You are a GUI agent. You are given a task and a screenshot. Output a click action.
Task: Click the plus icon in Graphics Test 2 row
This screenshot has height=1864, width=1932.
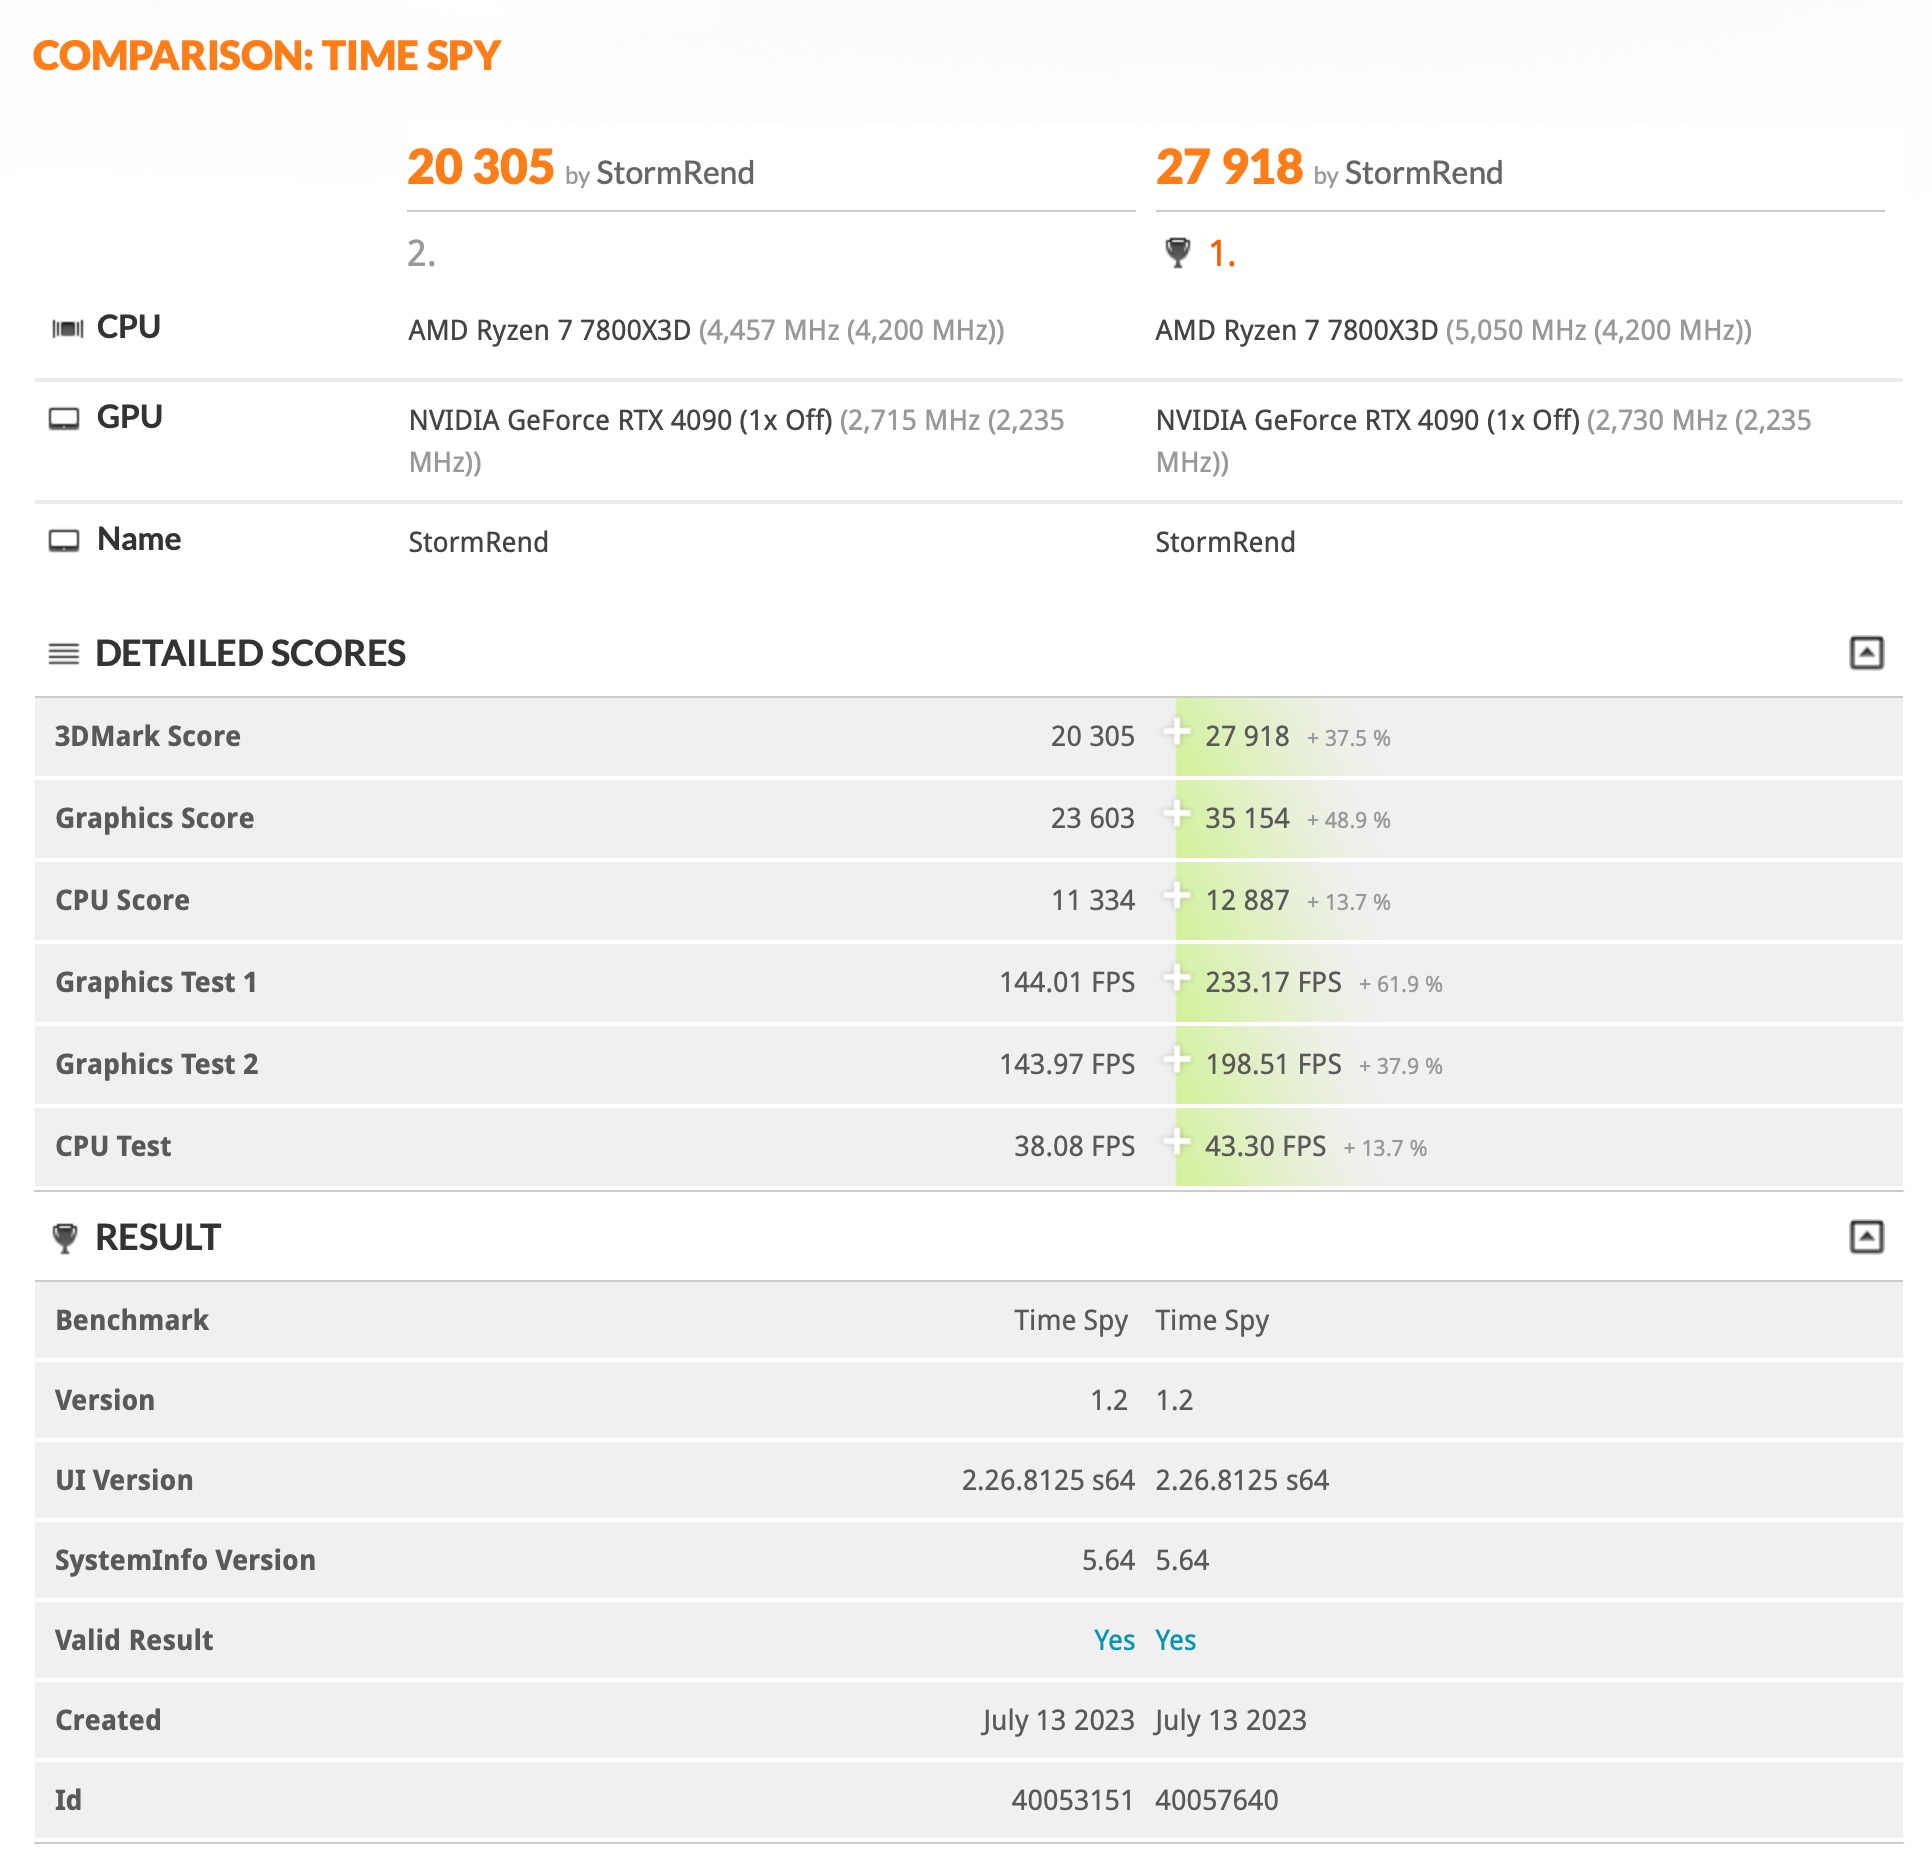pyautogui.click(x=1177, y=1060)
